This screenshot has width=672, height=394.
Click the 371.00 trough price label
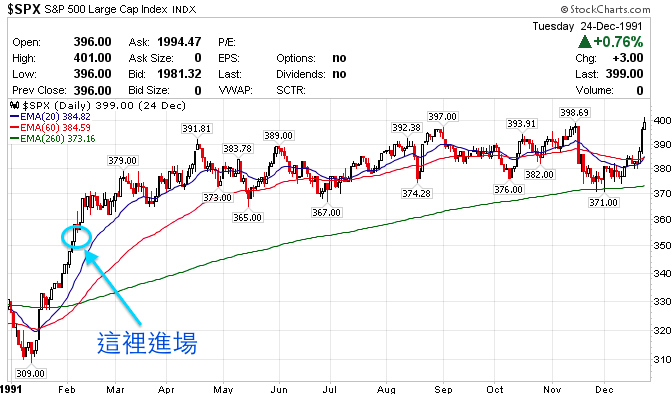[603, 202]
